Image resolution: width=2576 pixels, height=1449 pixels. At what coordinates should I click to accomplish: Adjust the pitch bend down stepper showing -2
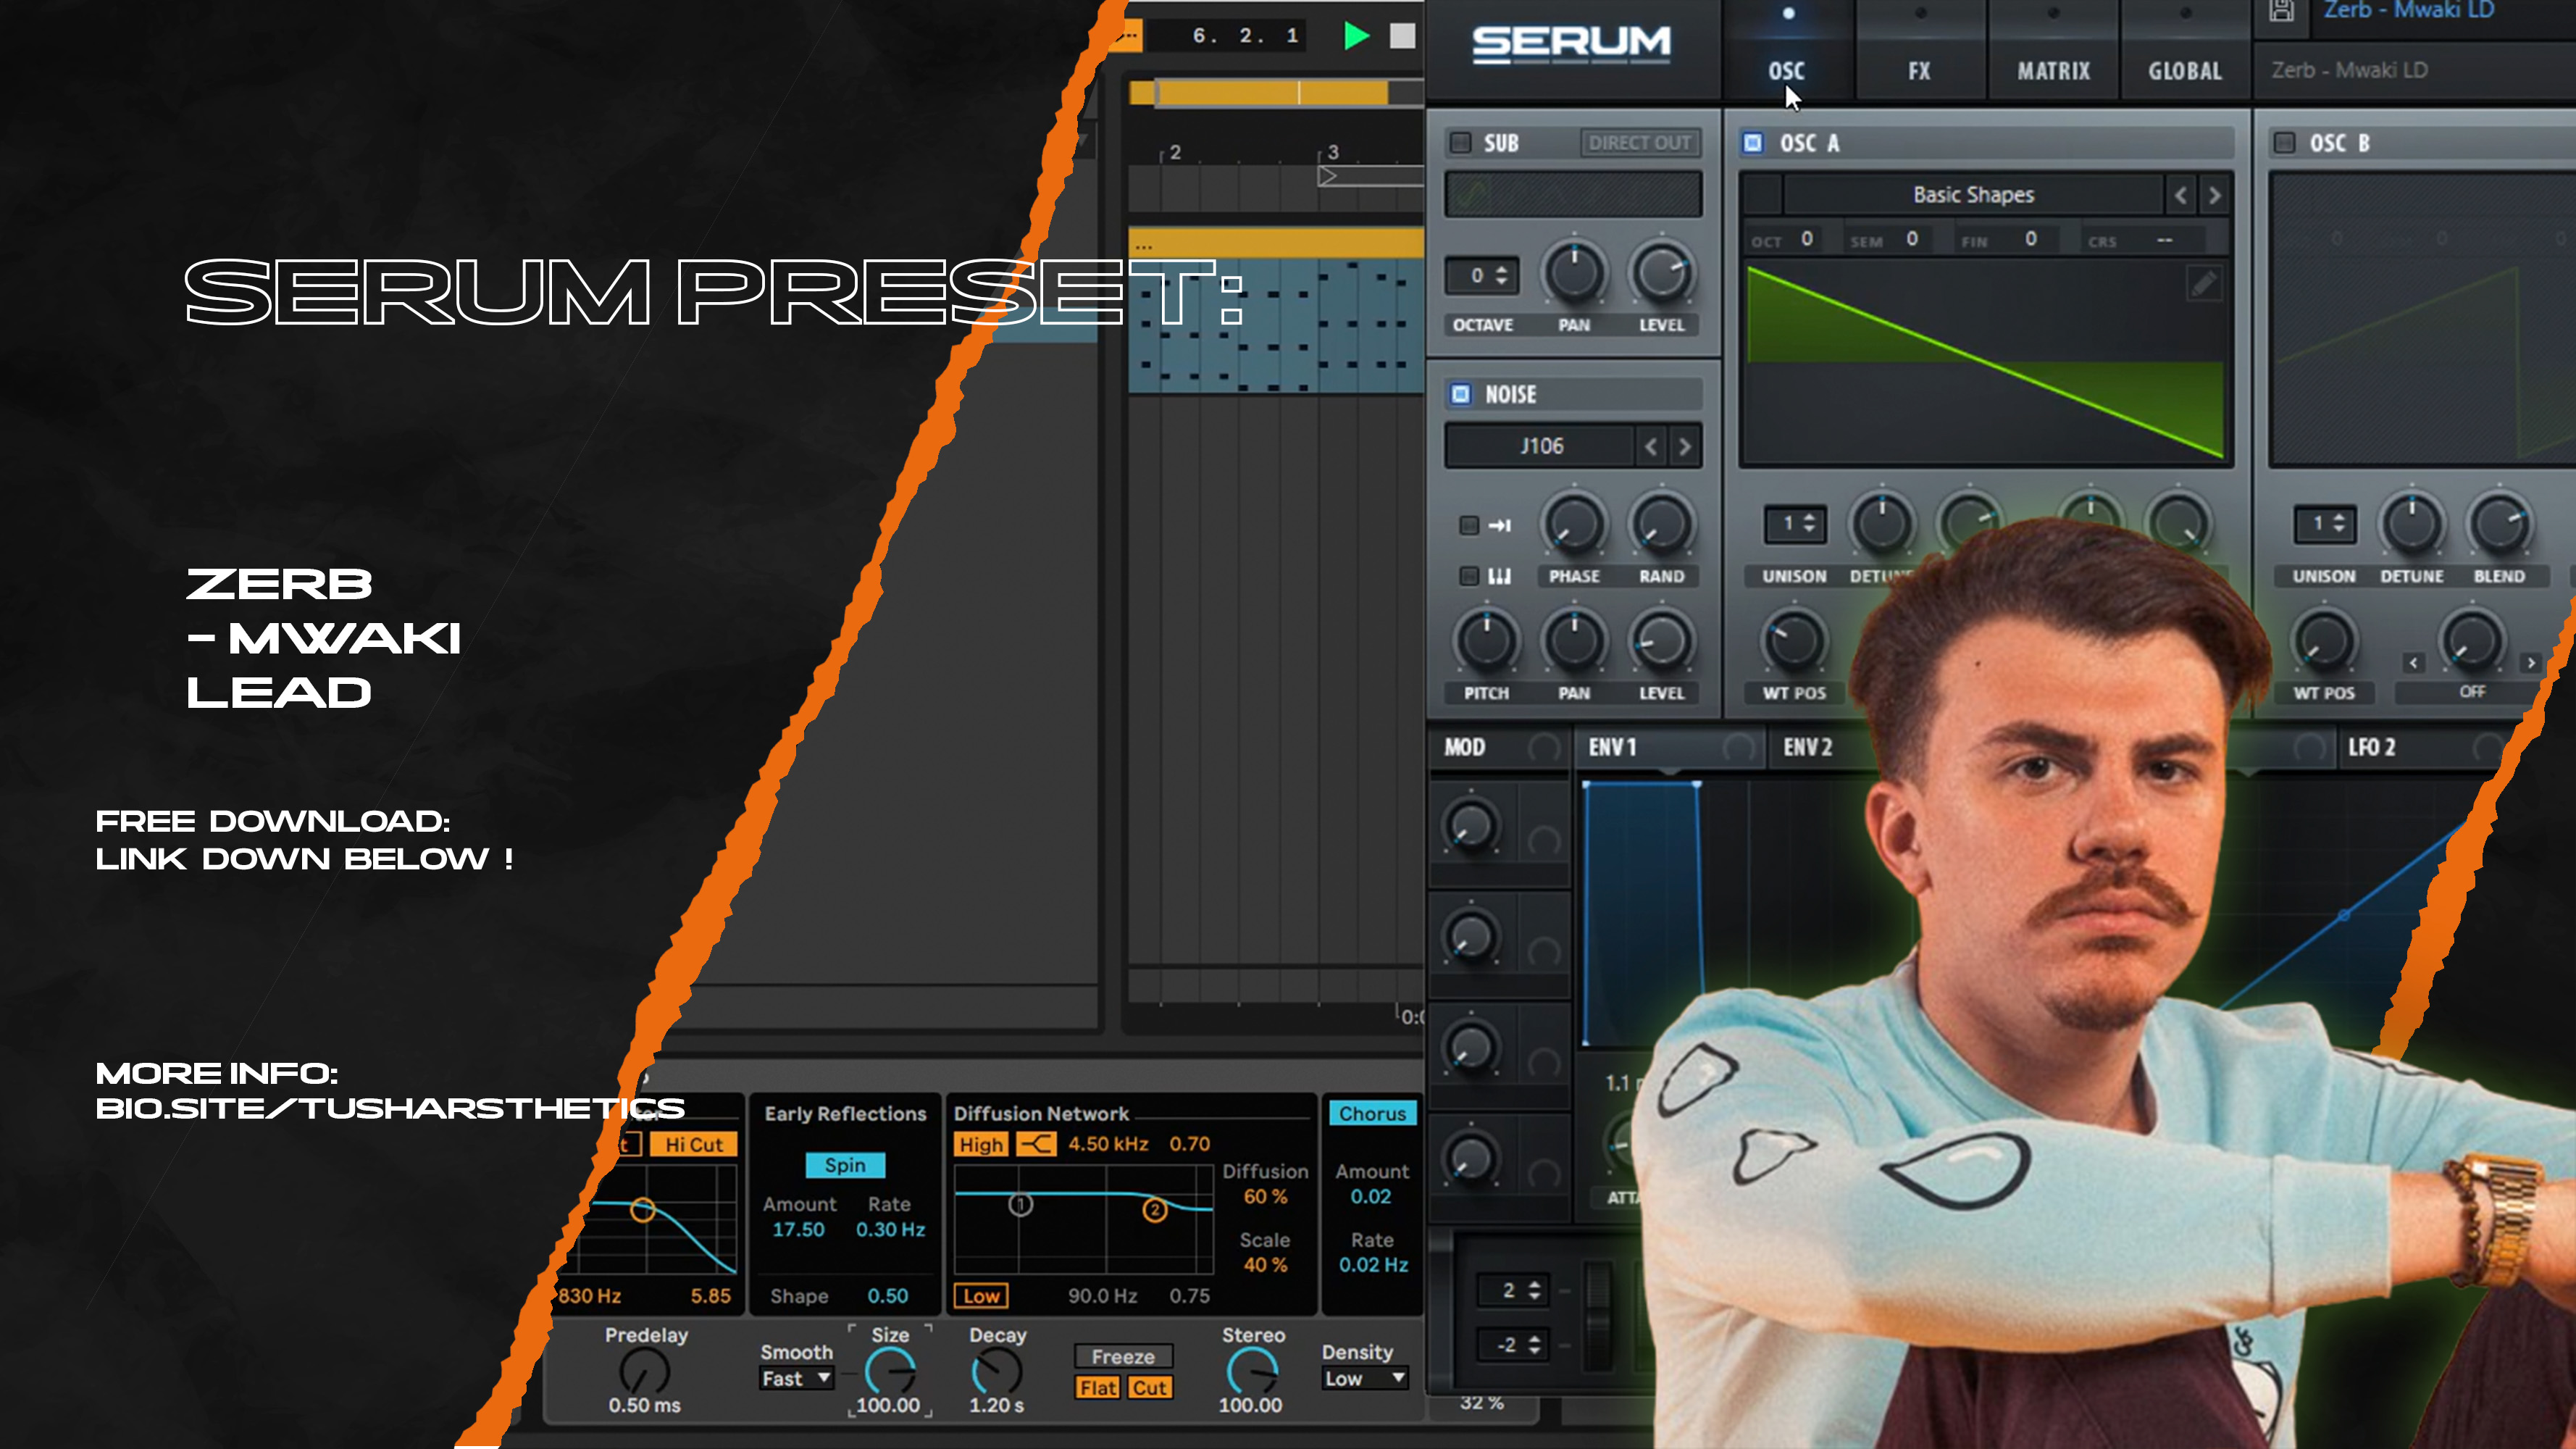click(1514, 1345)
